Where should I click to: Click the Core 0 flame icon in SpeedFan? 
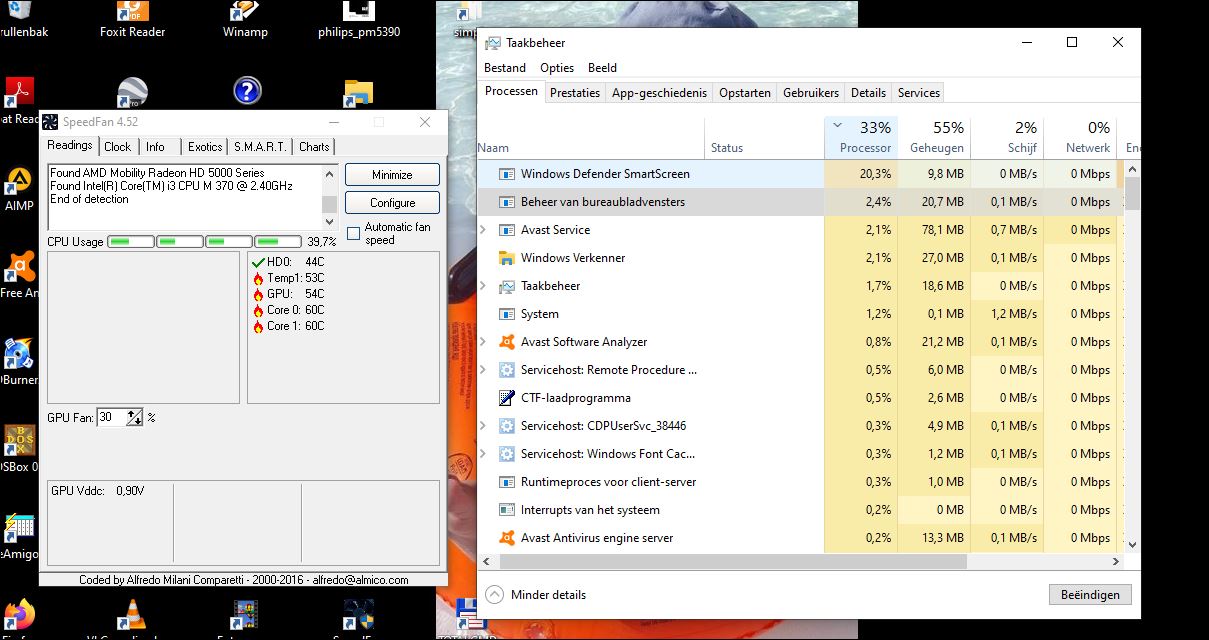[258, 310]
